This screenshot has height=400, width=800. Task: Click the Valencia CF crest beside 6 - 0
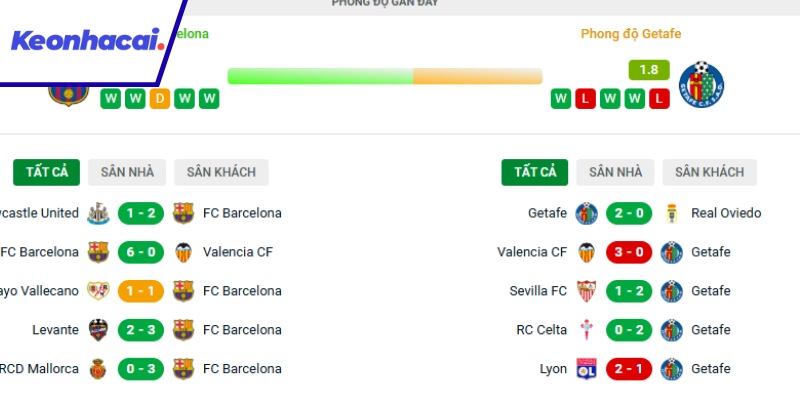pos(183,252)
